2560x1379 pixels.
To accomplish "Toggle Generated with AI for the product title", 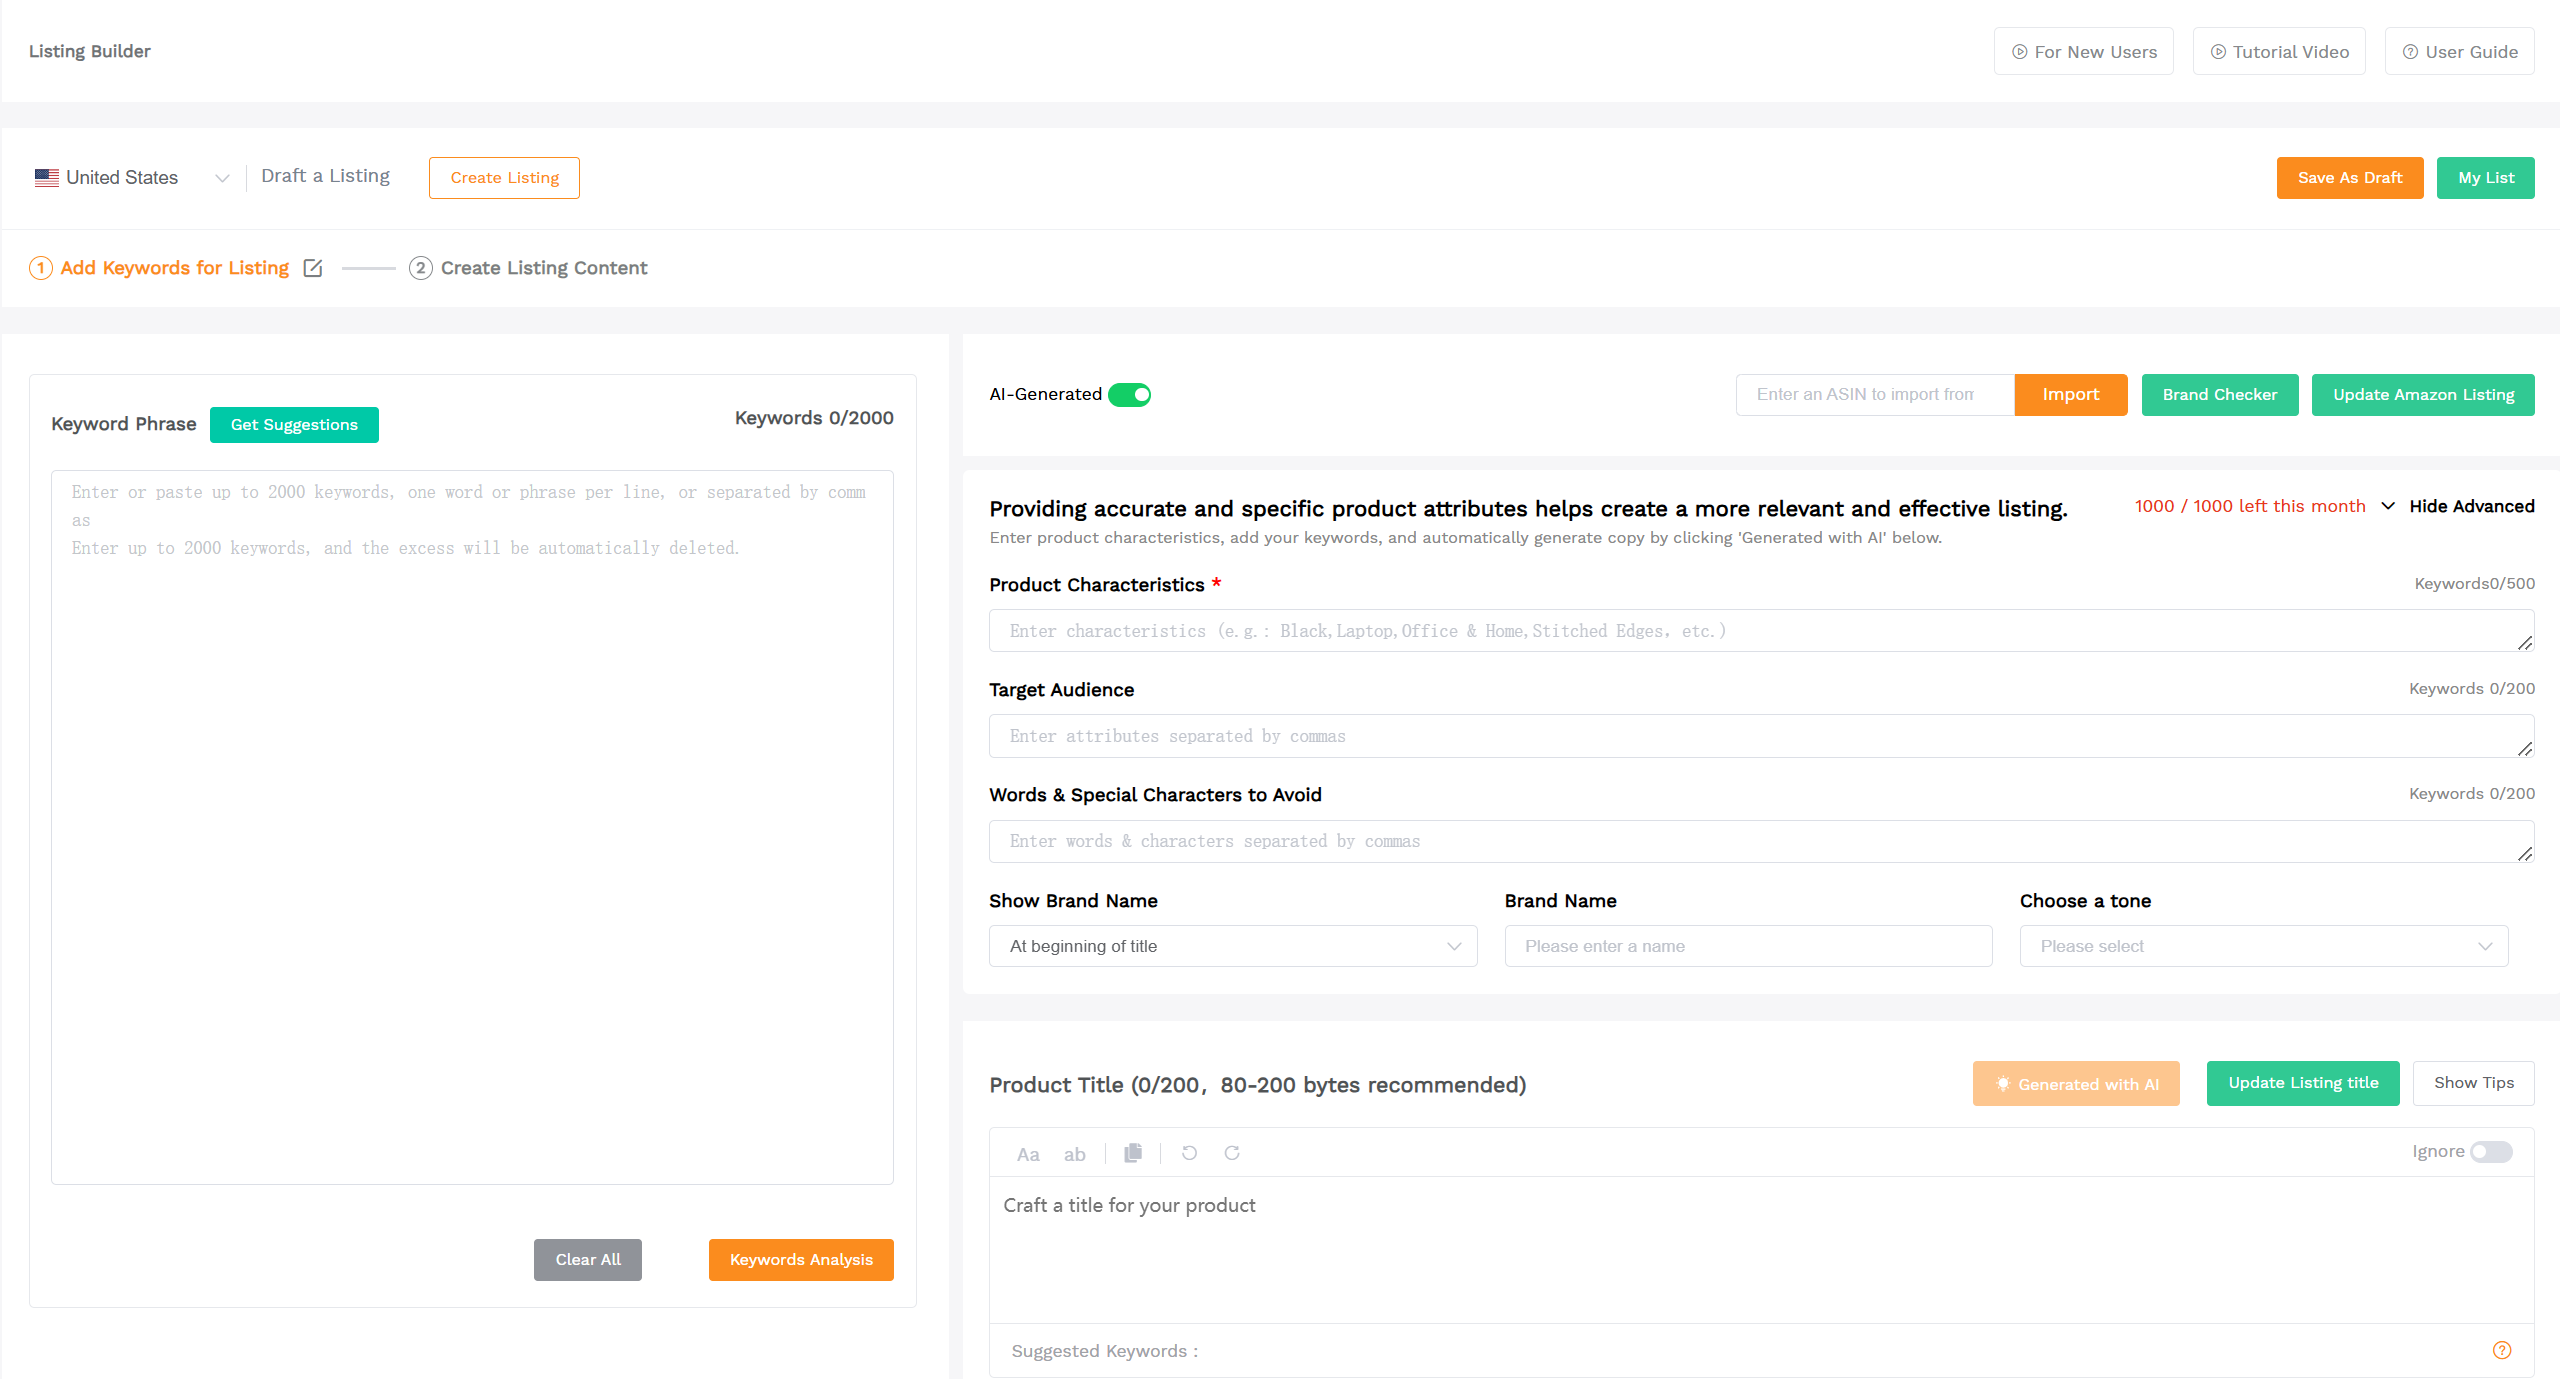I will (2076, 1083).
